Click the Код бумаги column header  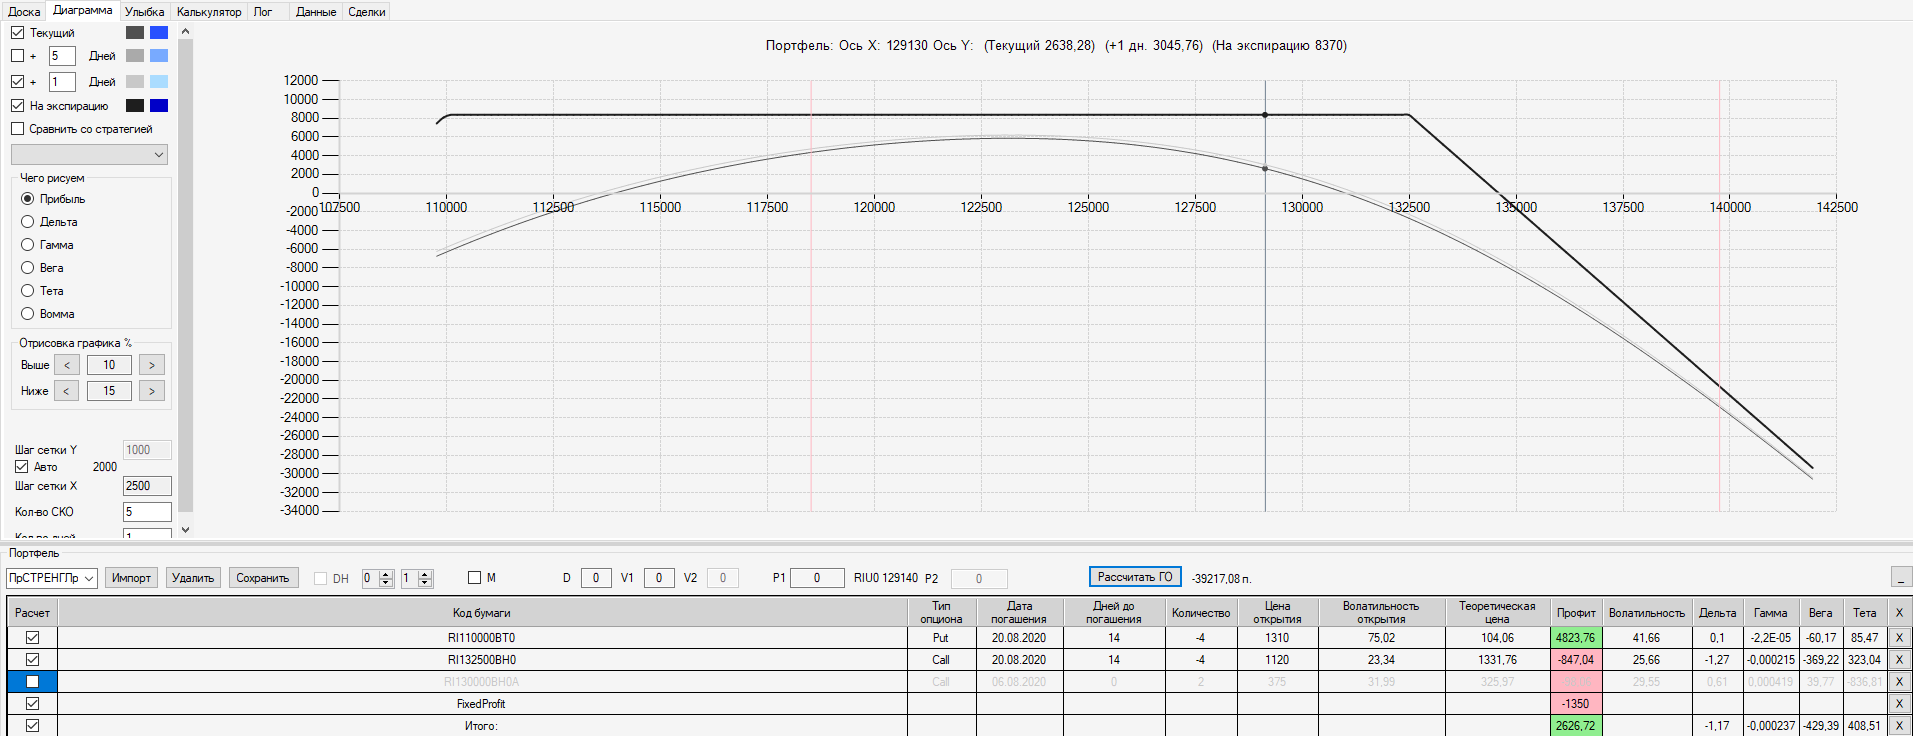[481, 613]
